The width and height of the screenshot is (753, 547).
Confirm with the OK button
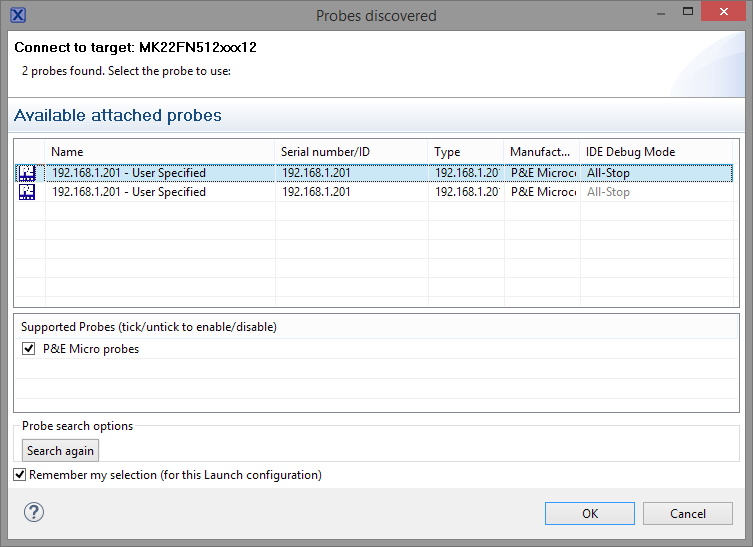pos(590,514)
